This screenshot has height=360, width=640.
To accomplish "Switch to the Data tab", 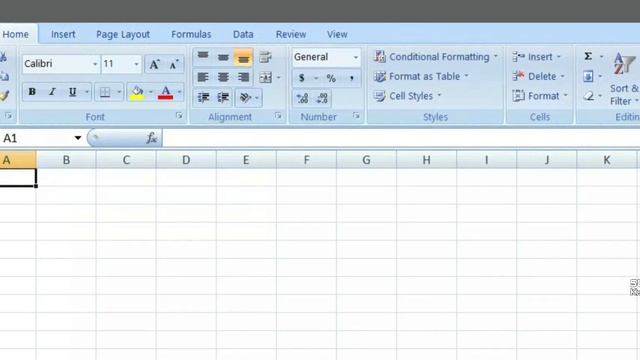I will [243, 34].
